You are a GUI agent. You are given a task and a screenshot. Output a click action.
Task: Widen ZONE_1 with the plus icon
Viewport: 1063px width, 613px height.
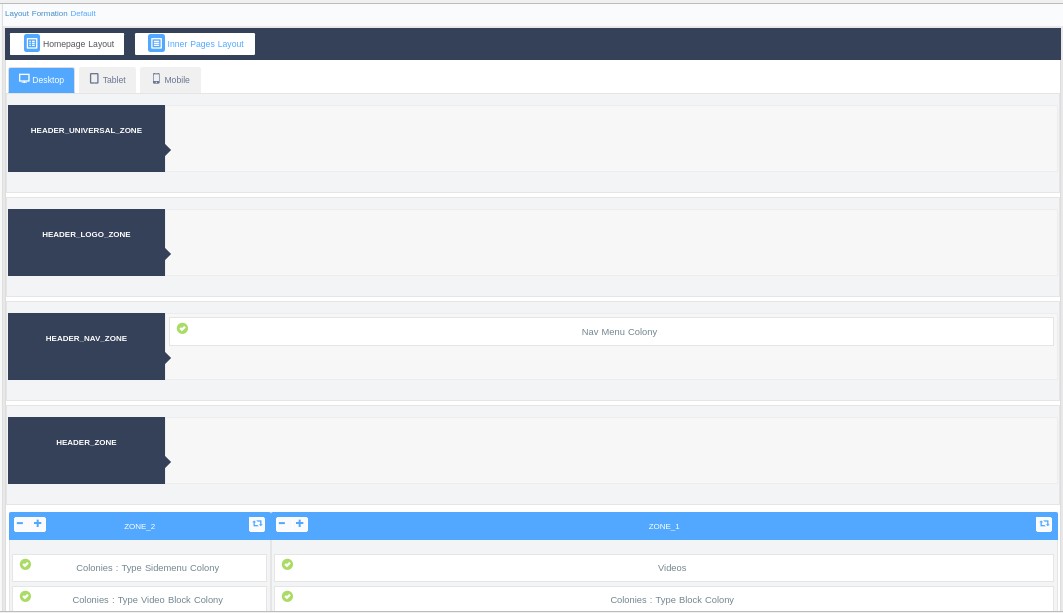pos(300,523)
